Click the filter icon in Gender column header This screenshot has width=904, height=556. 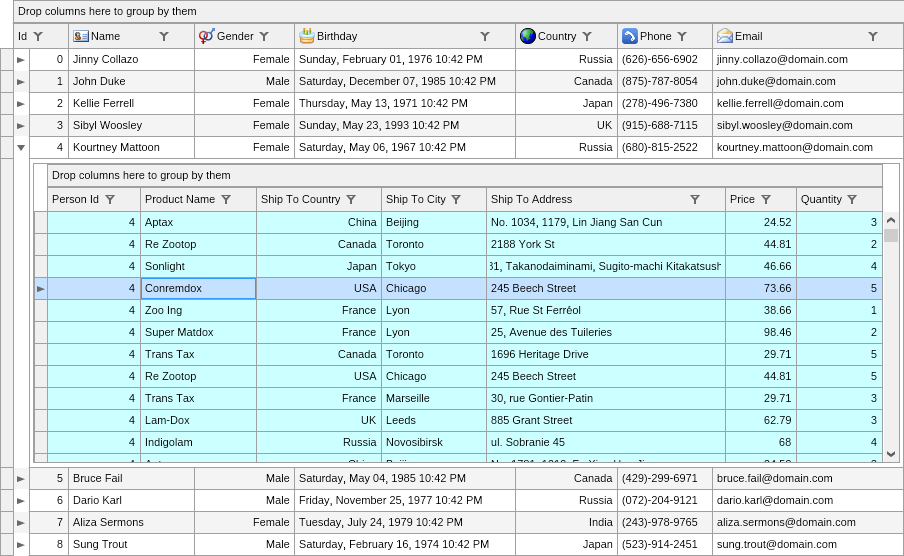(x=264, y=36)
